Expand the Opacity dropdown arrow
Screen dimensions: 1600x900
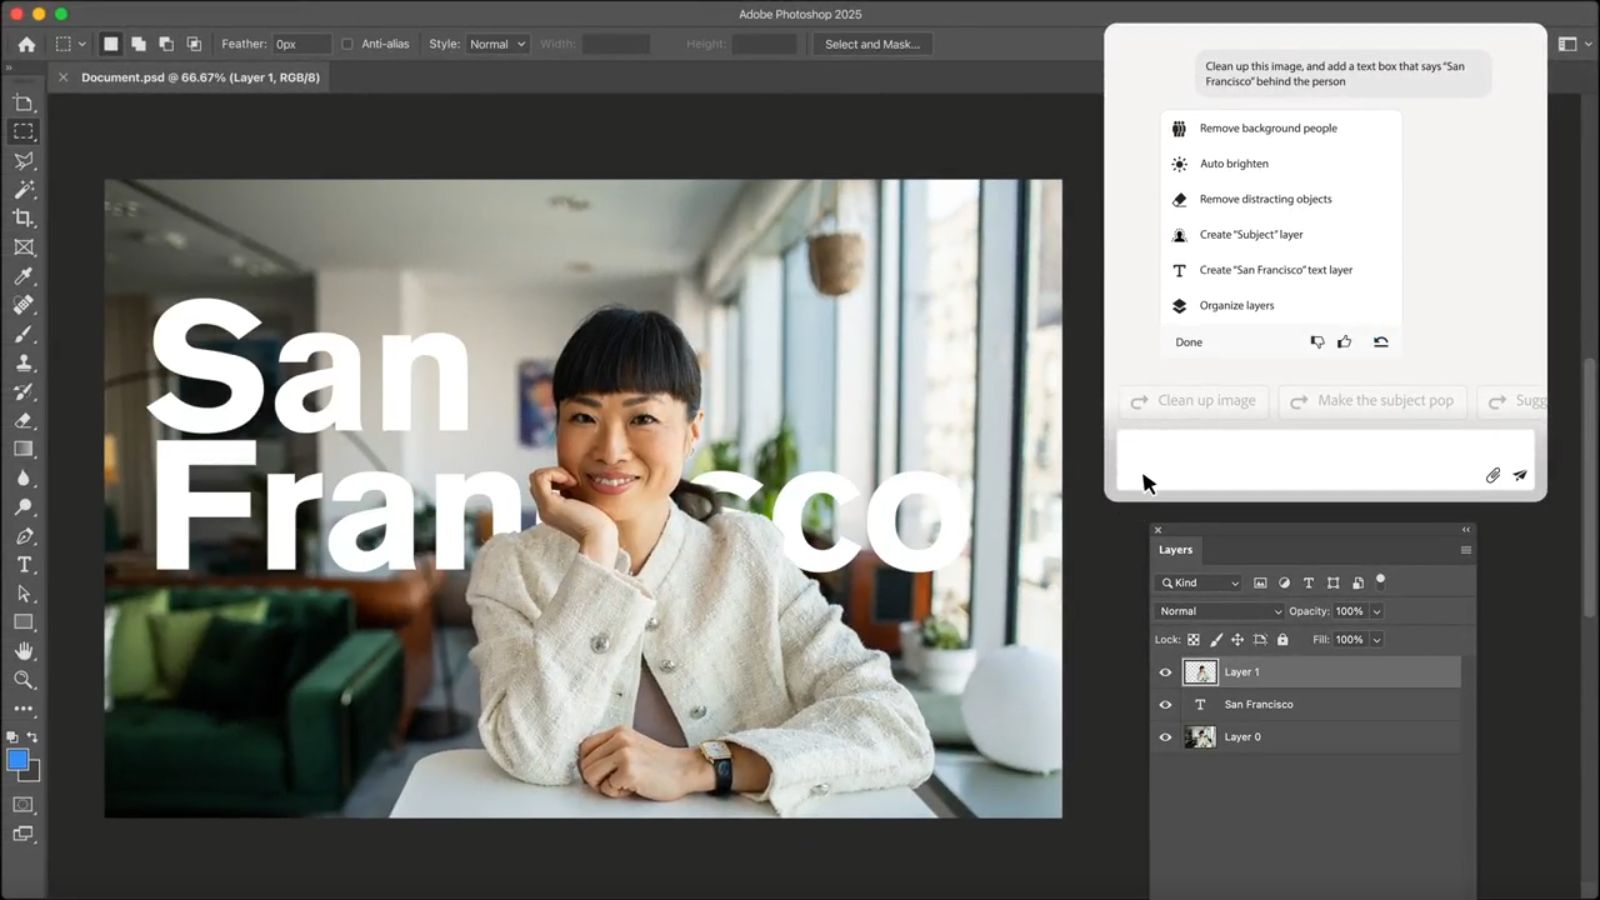1377,611
